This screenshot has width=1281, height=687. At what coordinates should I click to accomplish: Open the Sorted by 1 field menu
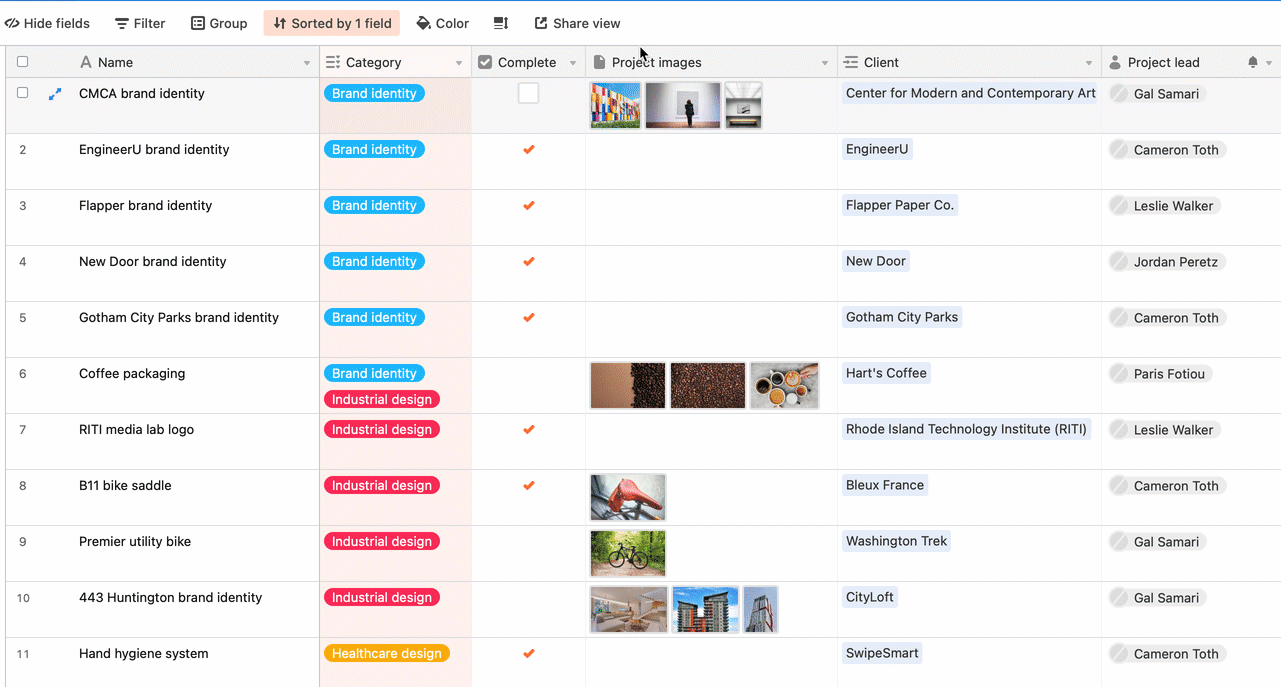pyautogui.click(x=331, y=23)
